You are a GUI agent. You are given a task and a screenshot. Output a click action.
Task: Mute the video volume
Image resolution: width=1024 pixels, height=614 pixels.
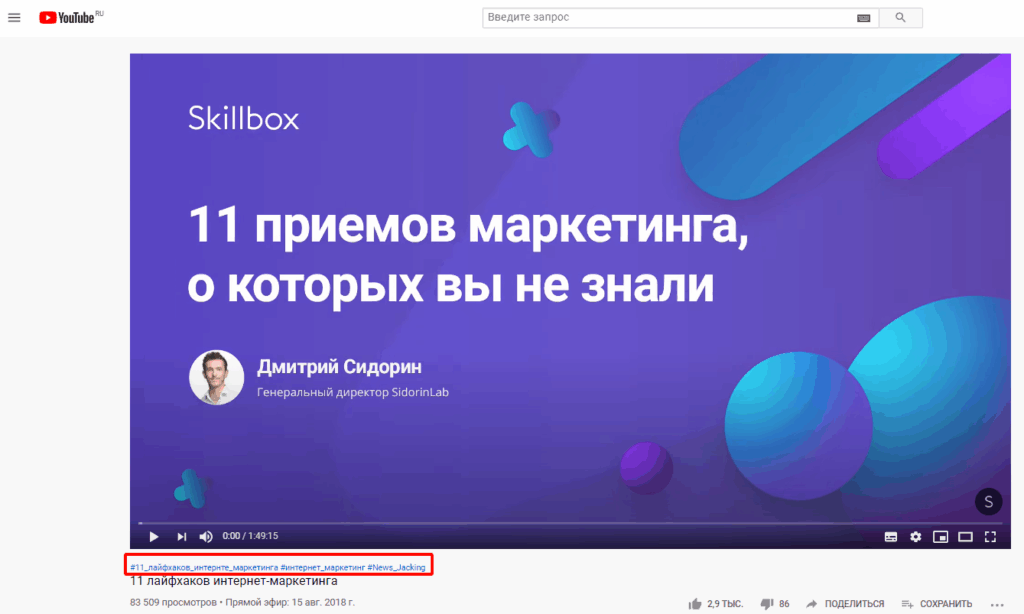point(206,536)
